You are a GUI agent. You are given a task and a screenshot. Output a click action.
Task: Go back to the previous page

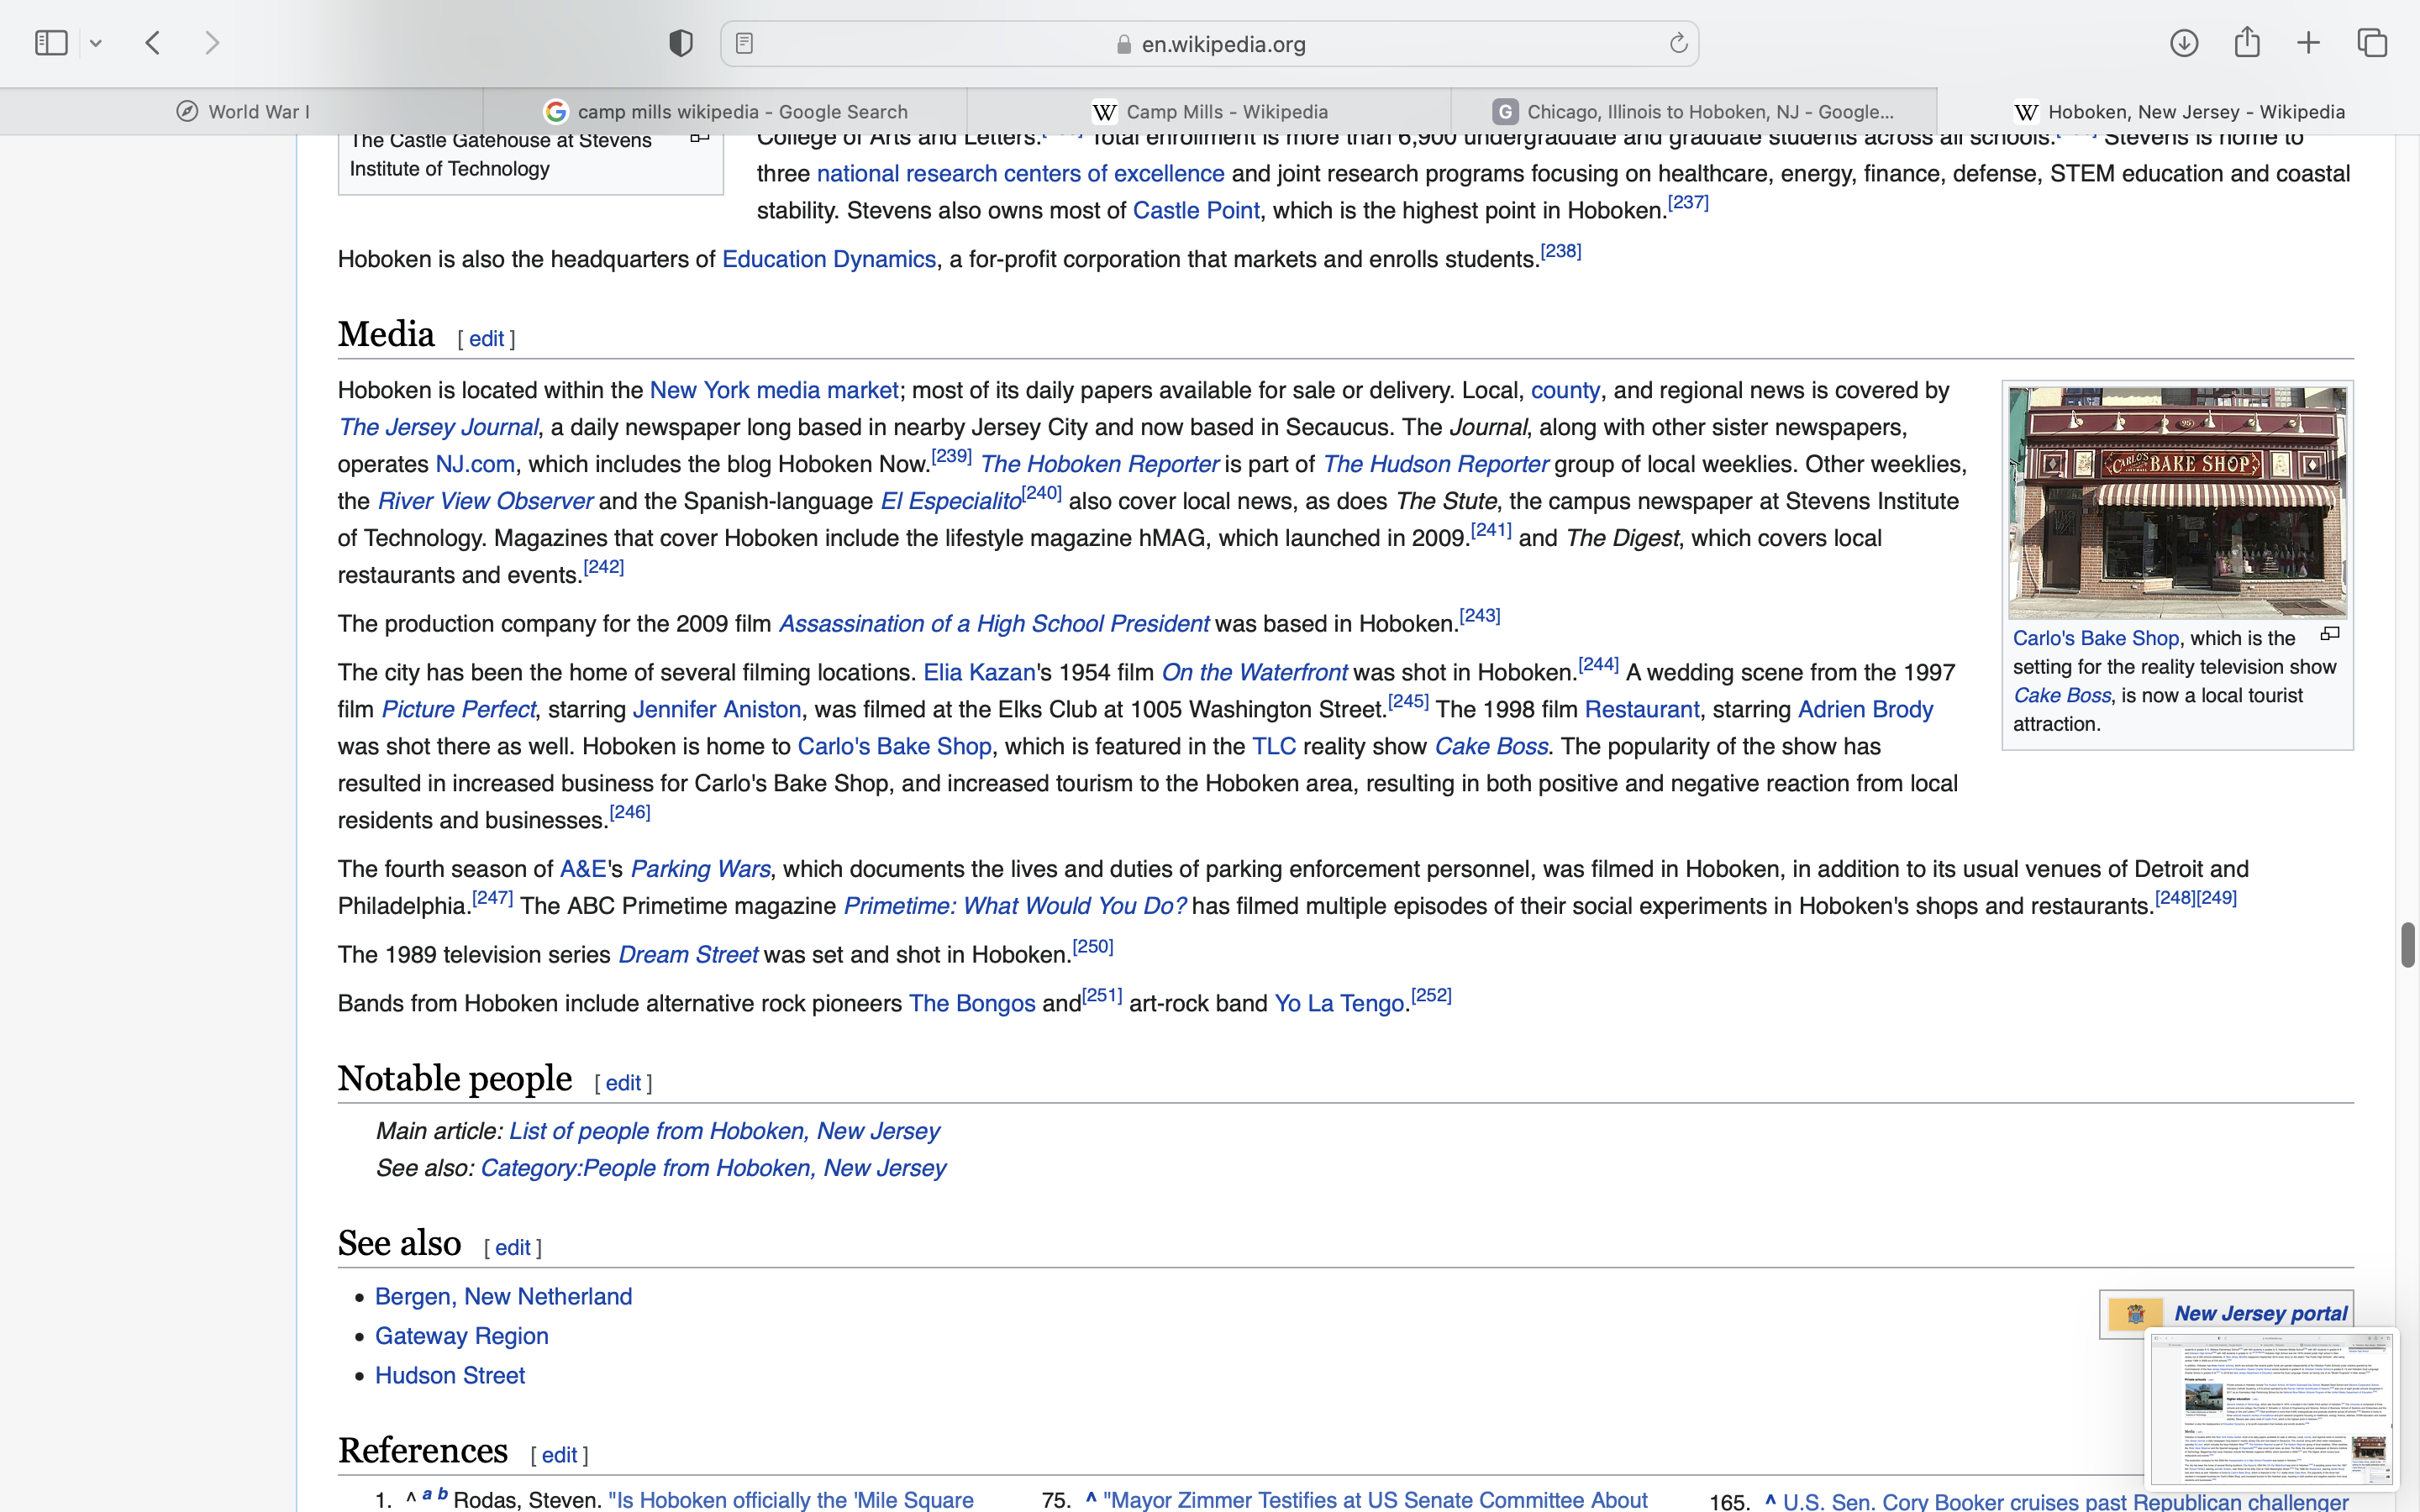click(153, 43)
